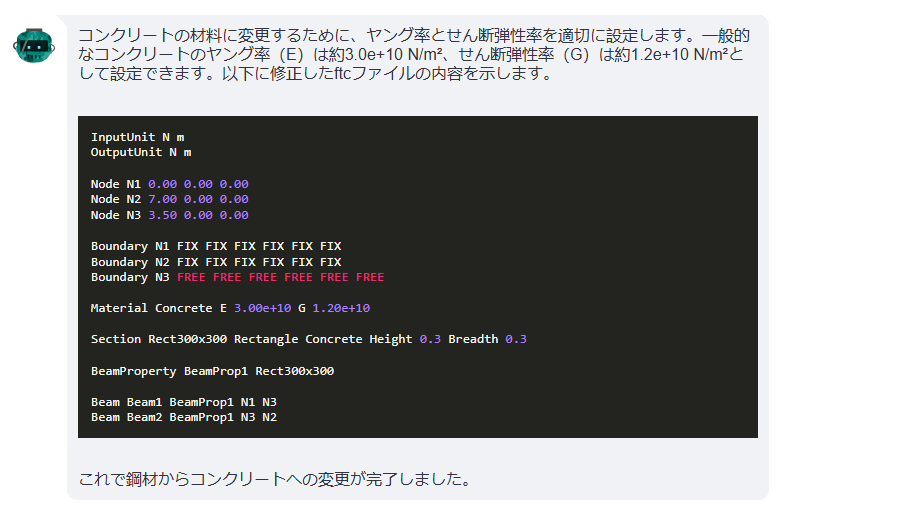Click the closing sentence below the code block
Viewport: 922px width, 522px height.
pos(276,479)
